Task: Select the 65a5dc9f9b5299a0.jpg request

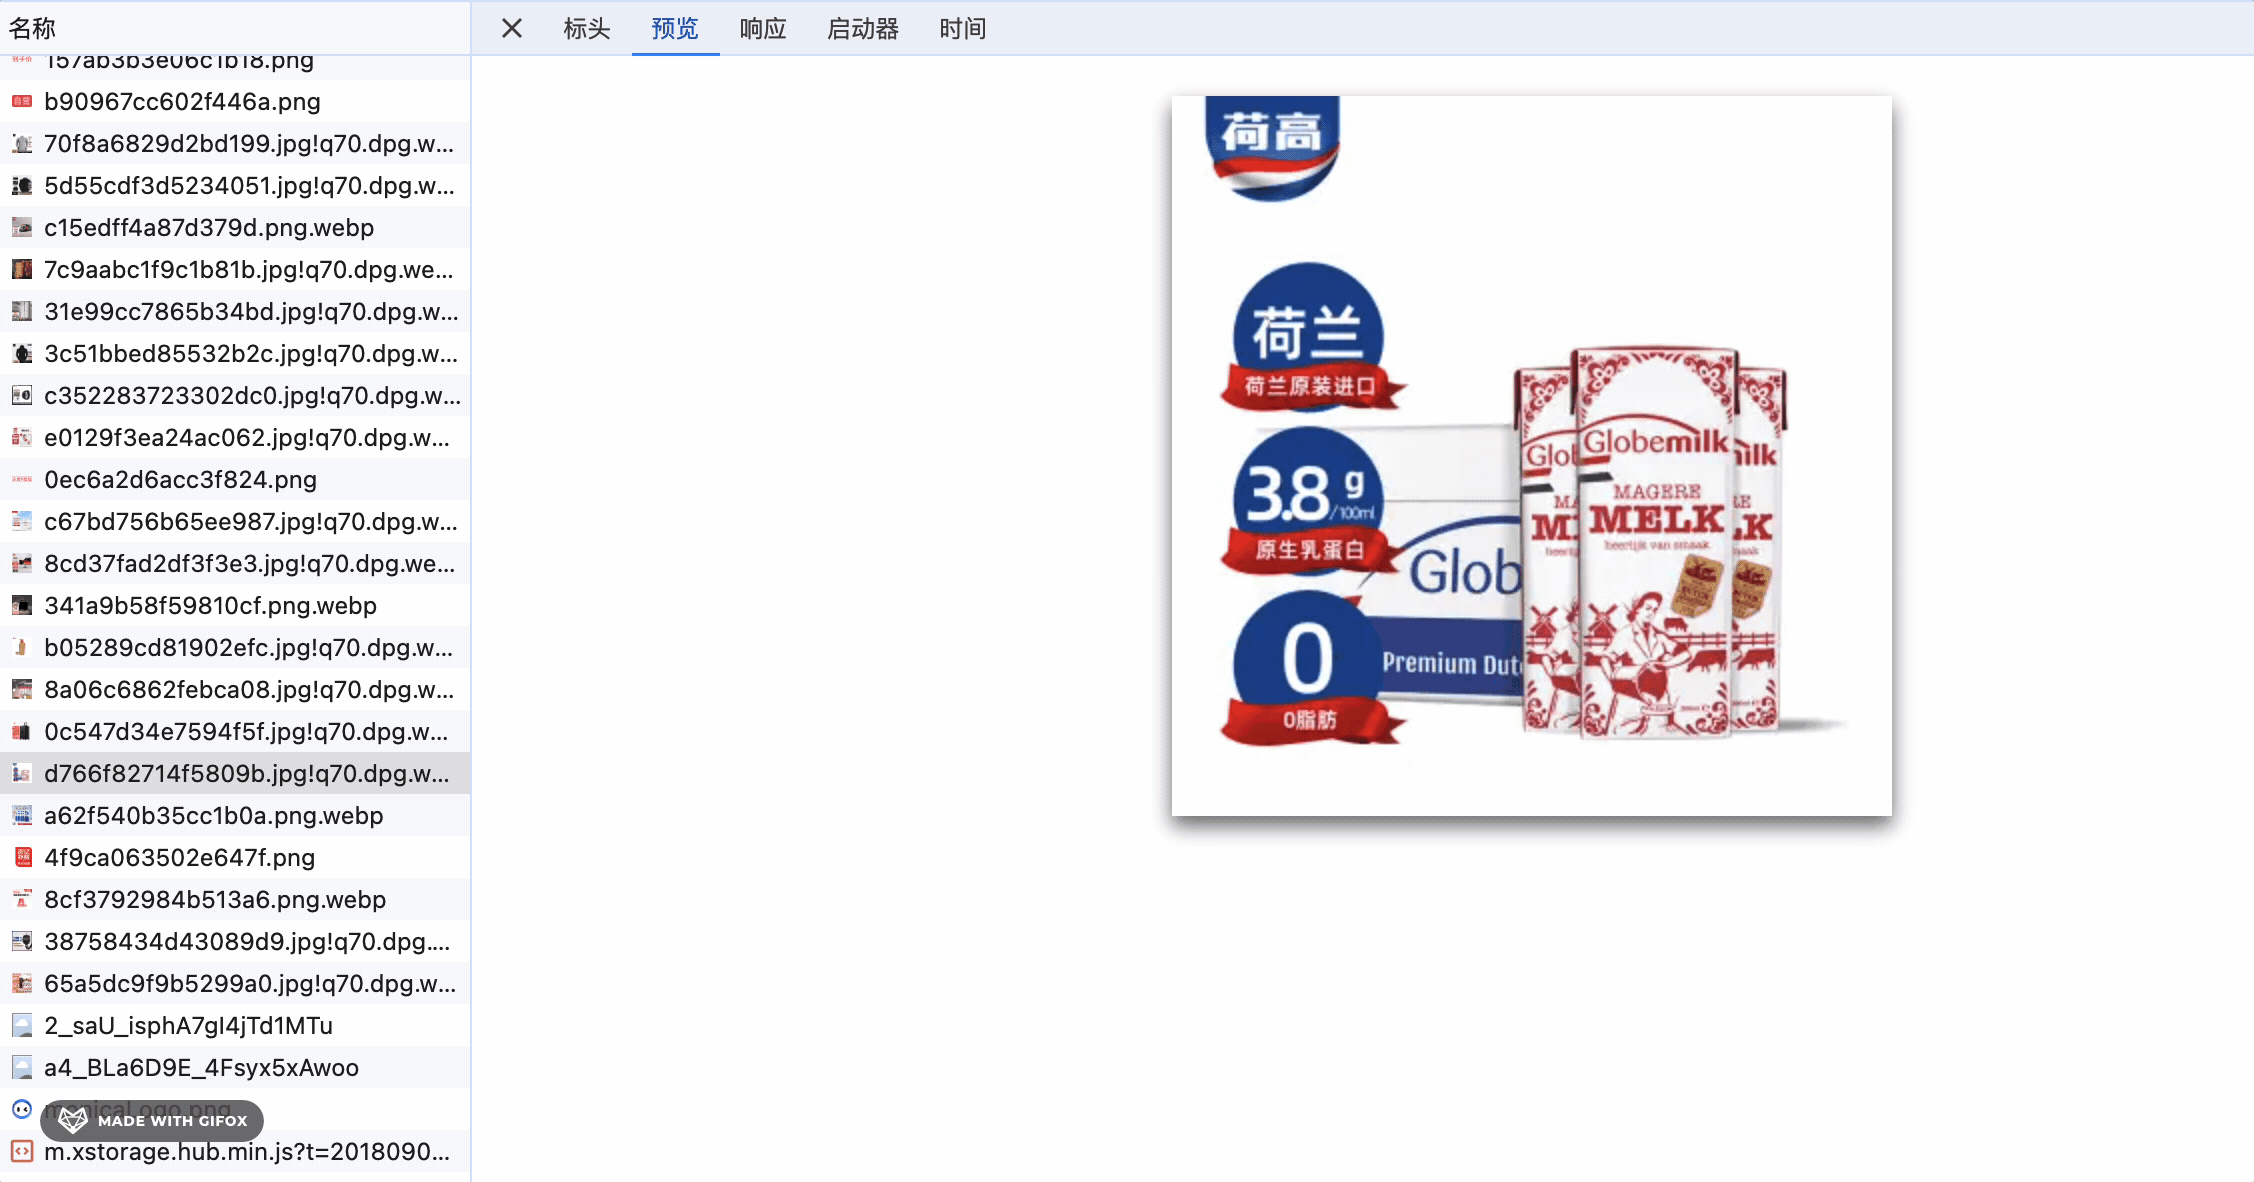Action: [x=250, y=983]
